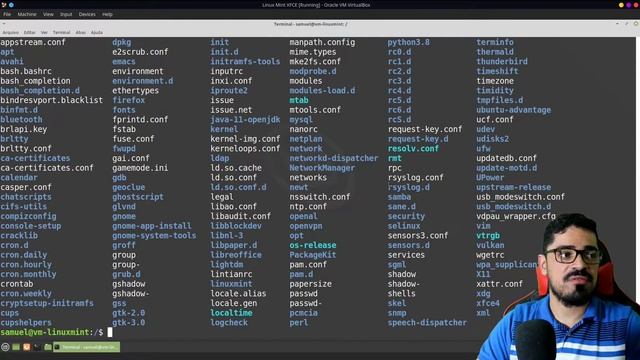Open the terminal launcher icon in panel
Image resolution: width=640 pixels, height=360 pixels.
click(37, 347)
